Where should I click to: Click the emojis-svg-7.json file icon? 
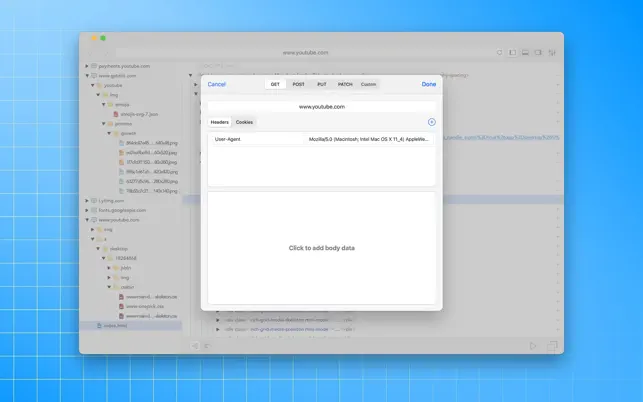[x=116, y=114]
